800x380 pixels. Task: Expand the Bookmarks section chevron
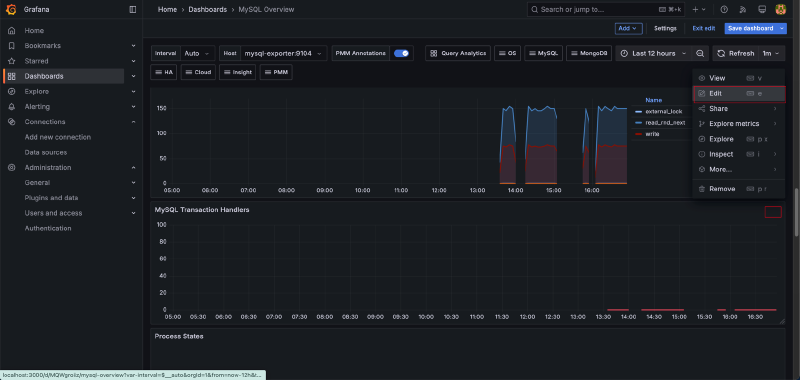point(133,46)
